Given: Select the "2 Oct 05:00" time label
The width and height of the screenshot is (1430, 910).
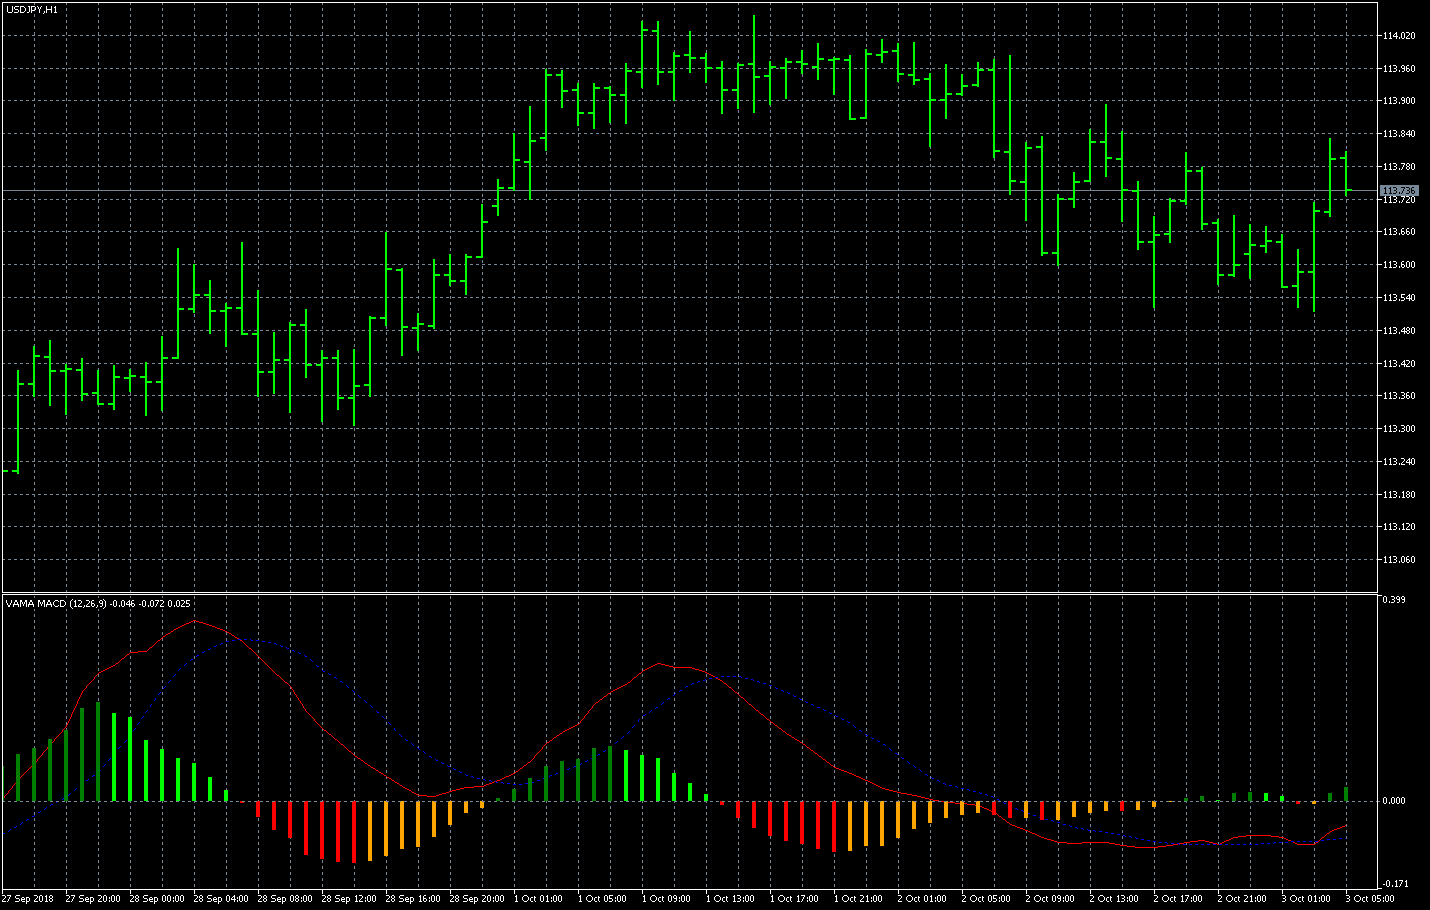Looking at the screenshot, I should click(x=986, y=899).
